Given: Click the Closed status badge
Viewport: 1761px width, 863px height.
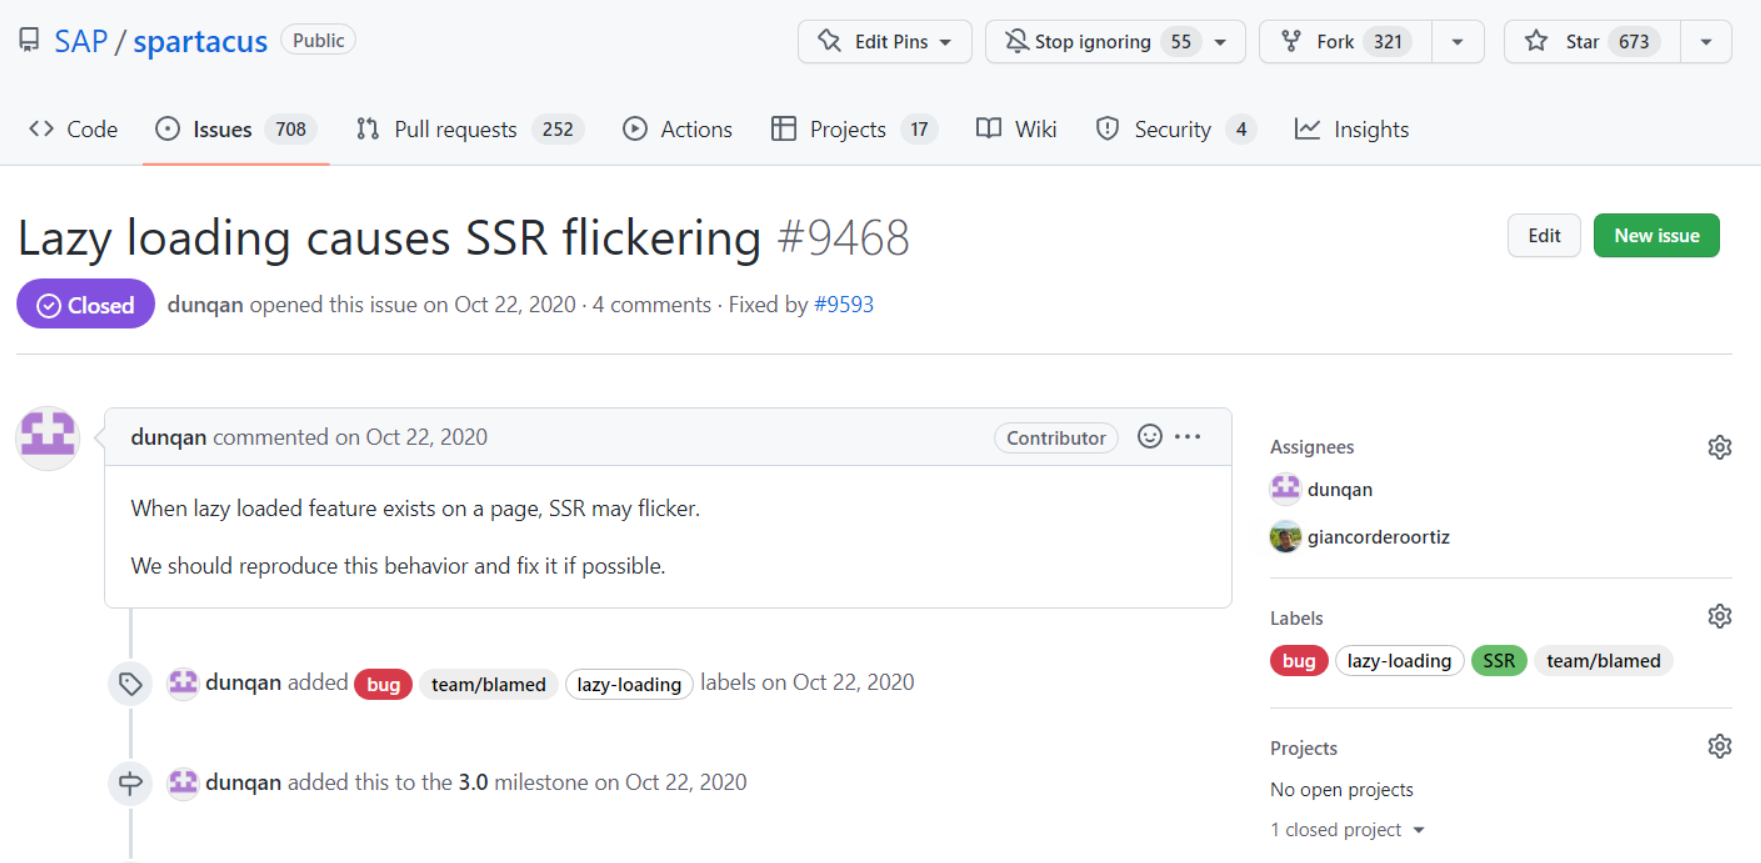Looking at the screenshot, I should pyautogui.click(x=86, y=304).
